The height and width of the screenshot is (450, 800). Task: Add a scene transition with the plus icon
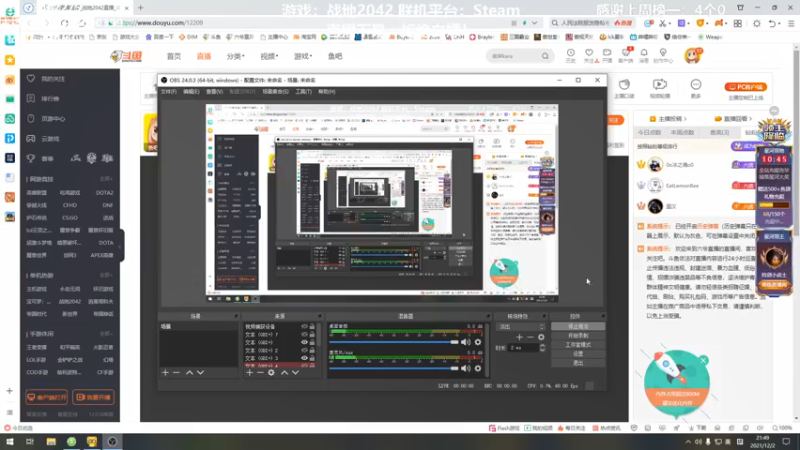coord(519,337)
